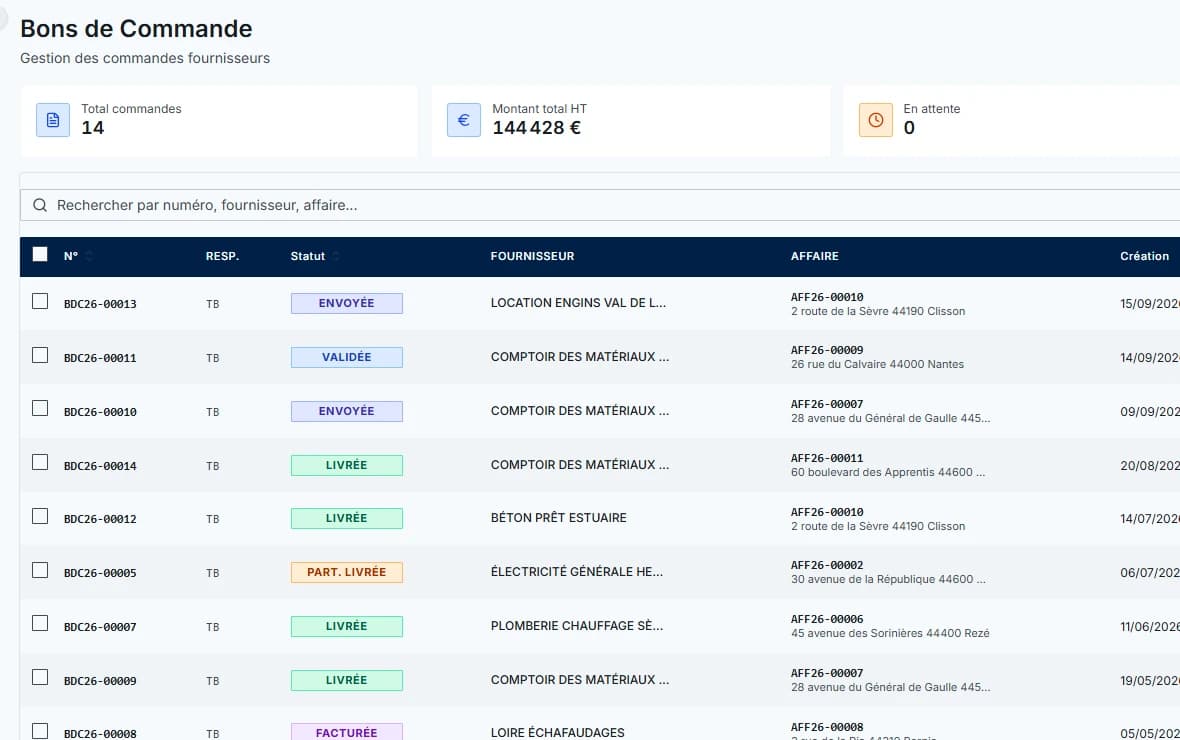Viewport: 1180px width, 740px height.
Task: Click the VALIDÉE status badge
Action: tap(347, 358)
